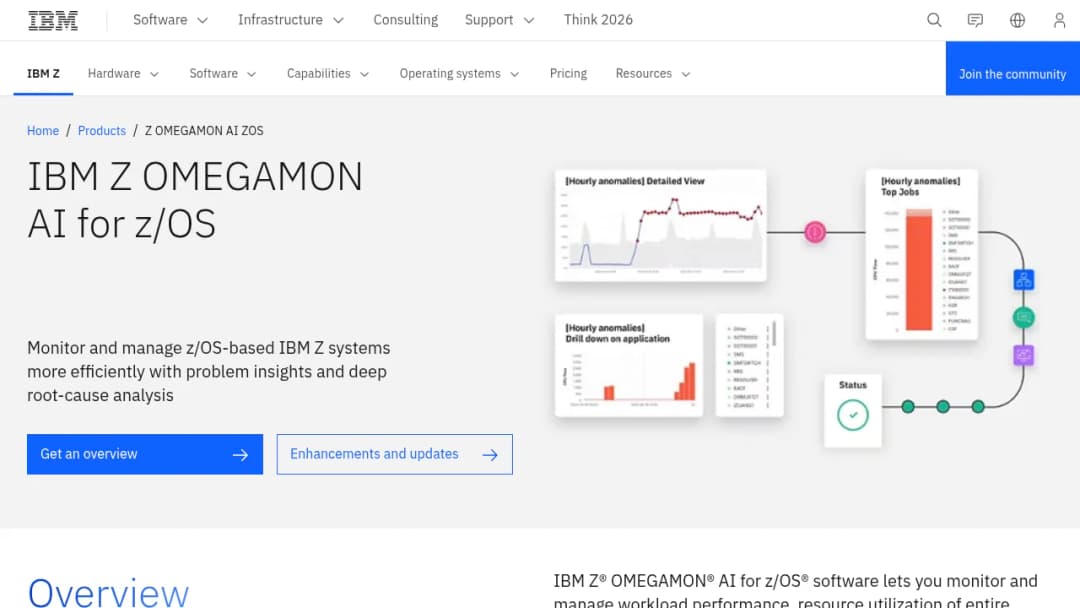Screen dimensions: 1080x608
Task: Open the globe region selector
Action: (x=1017, y=20)
